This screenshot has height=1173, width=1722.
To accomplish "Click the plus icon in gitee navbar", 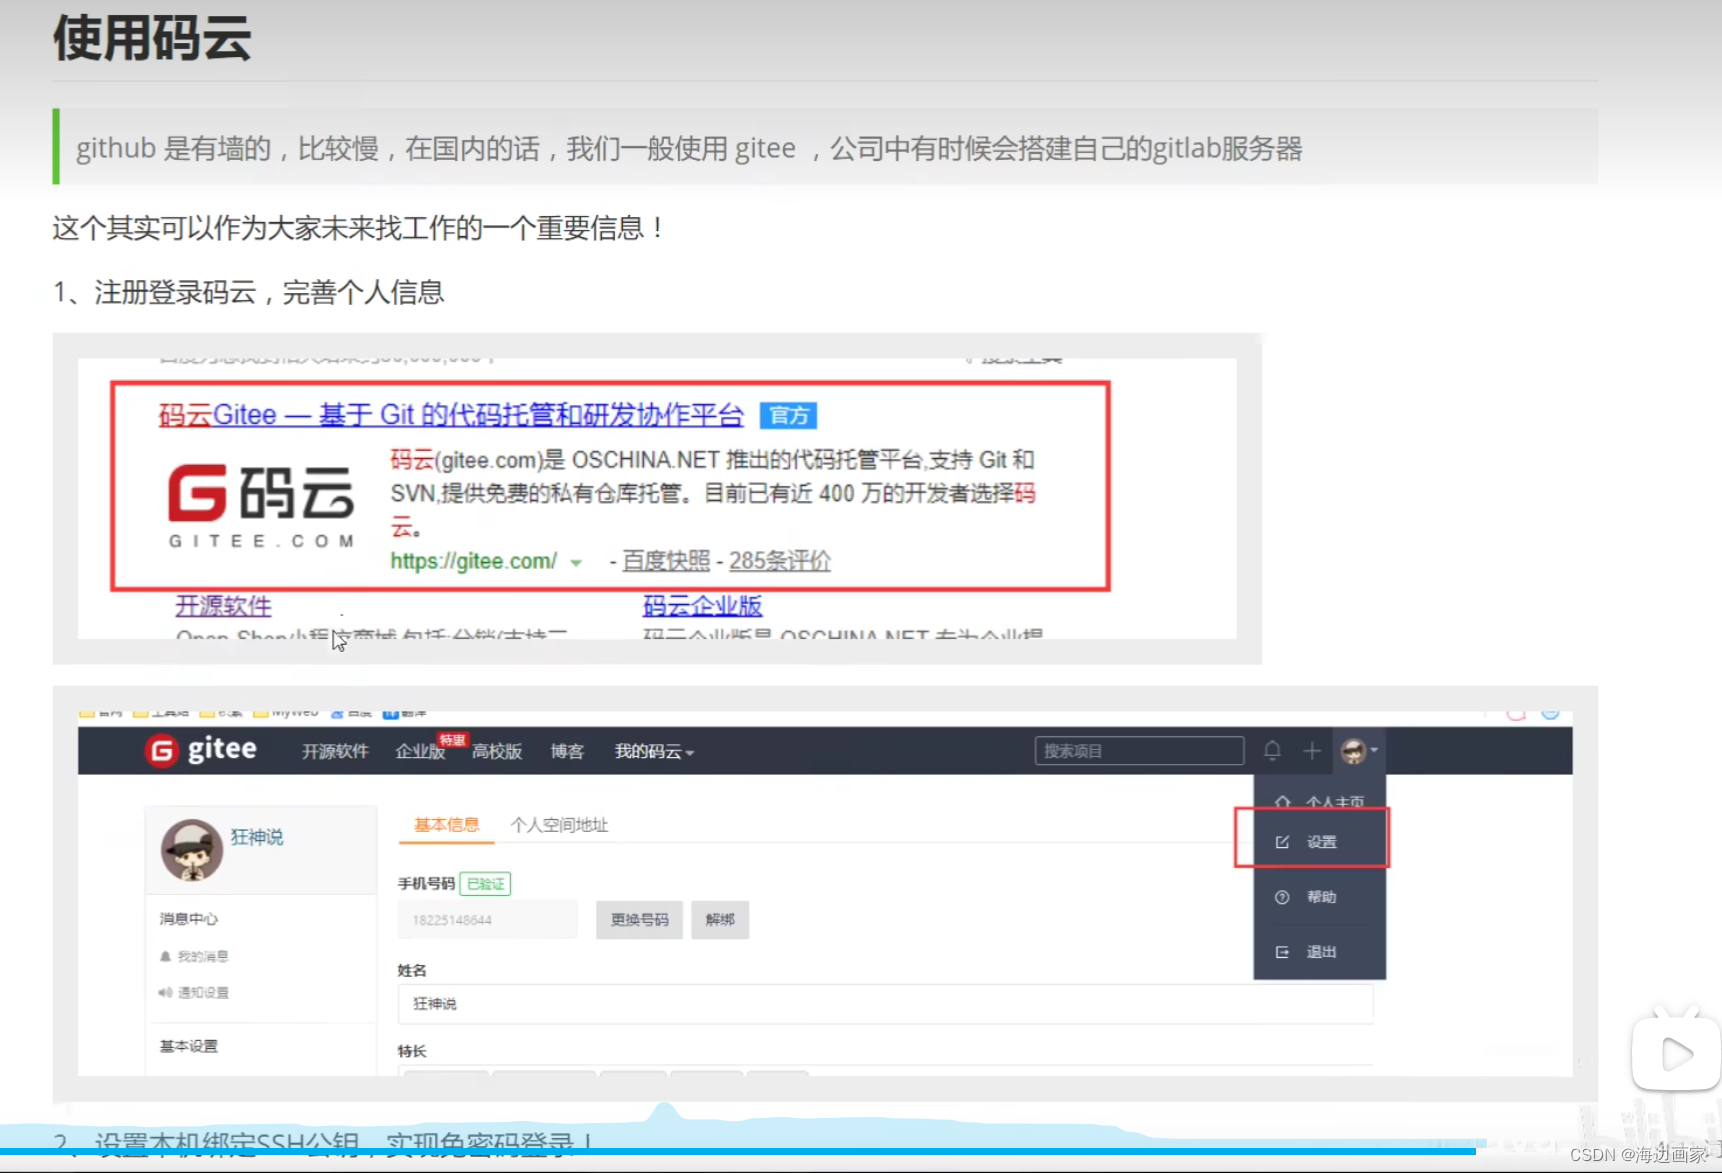I will [1312, 751].
